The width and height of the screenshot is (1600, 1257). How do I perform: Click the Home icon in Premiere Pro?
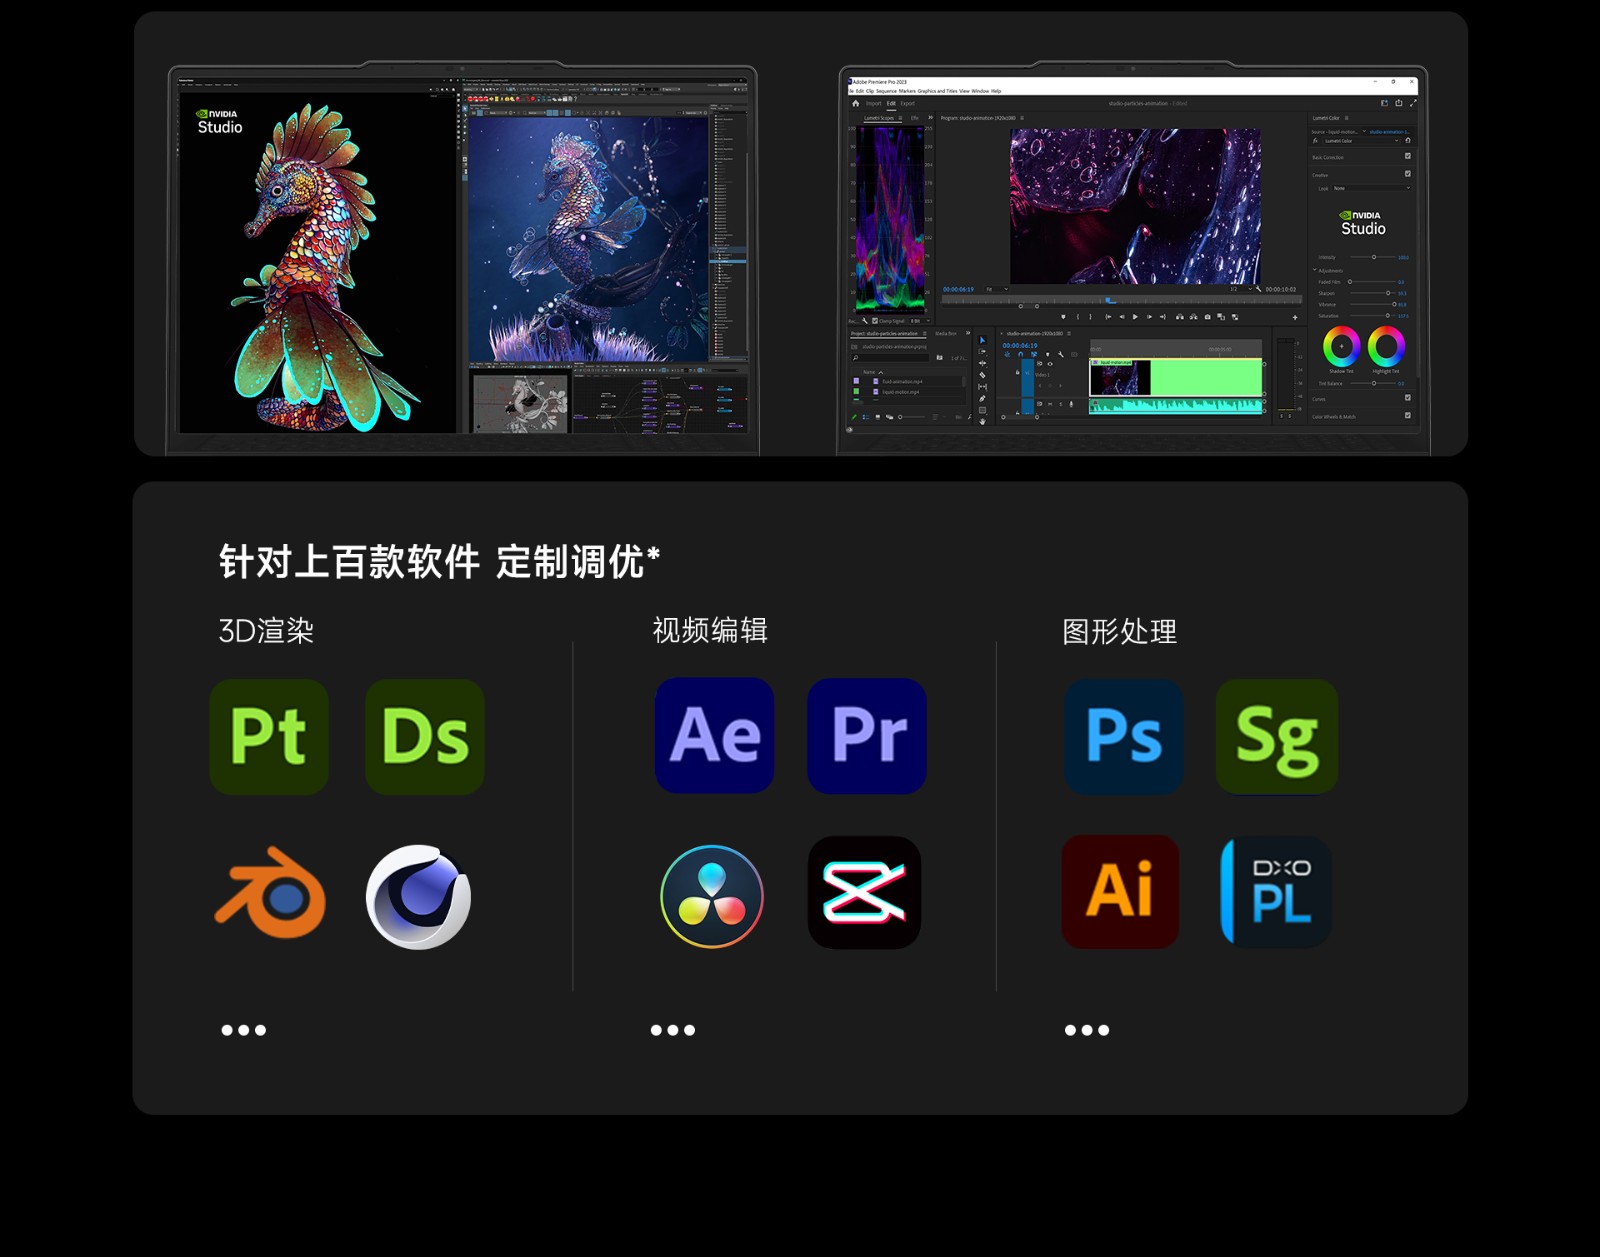[856, 103]
